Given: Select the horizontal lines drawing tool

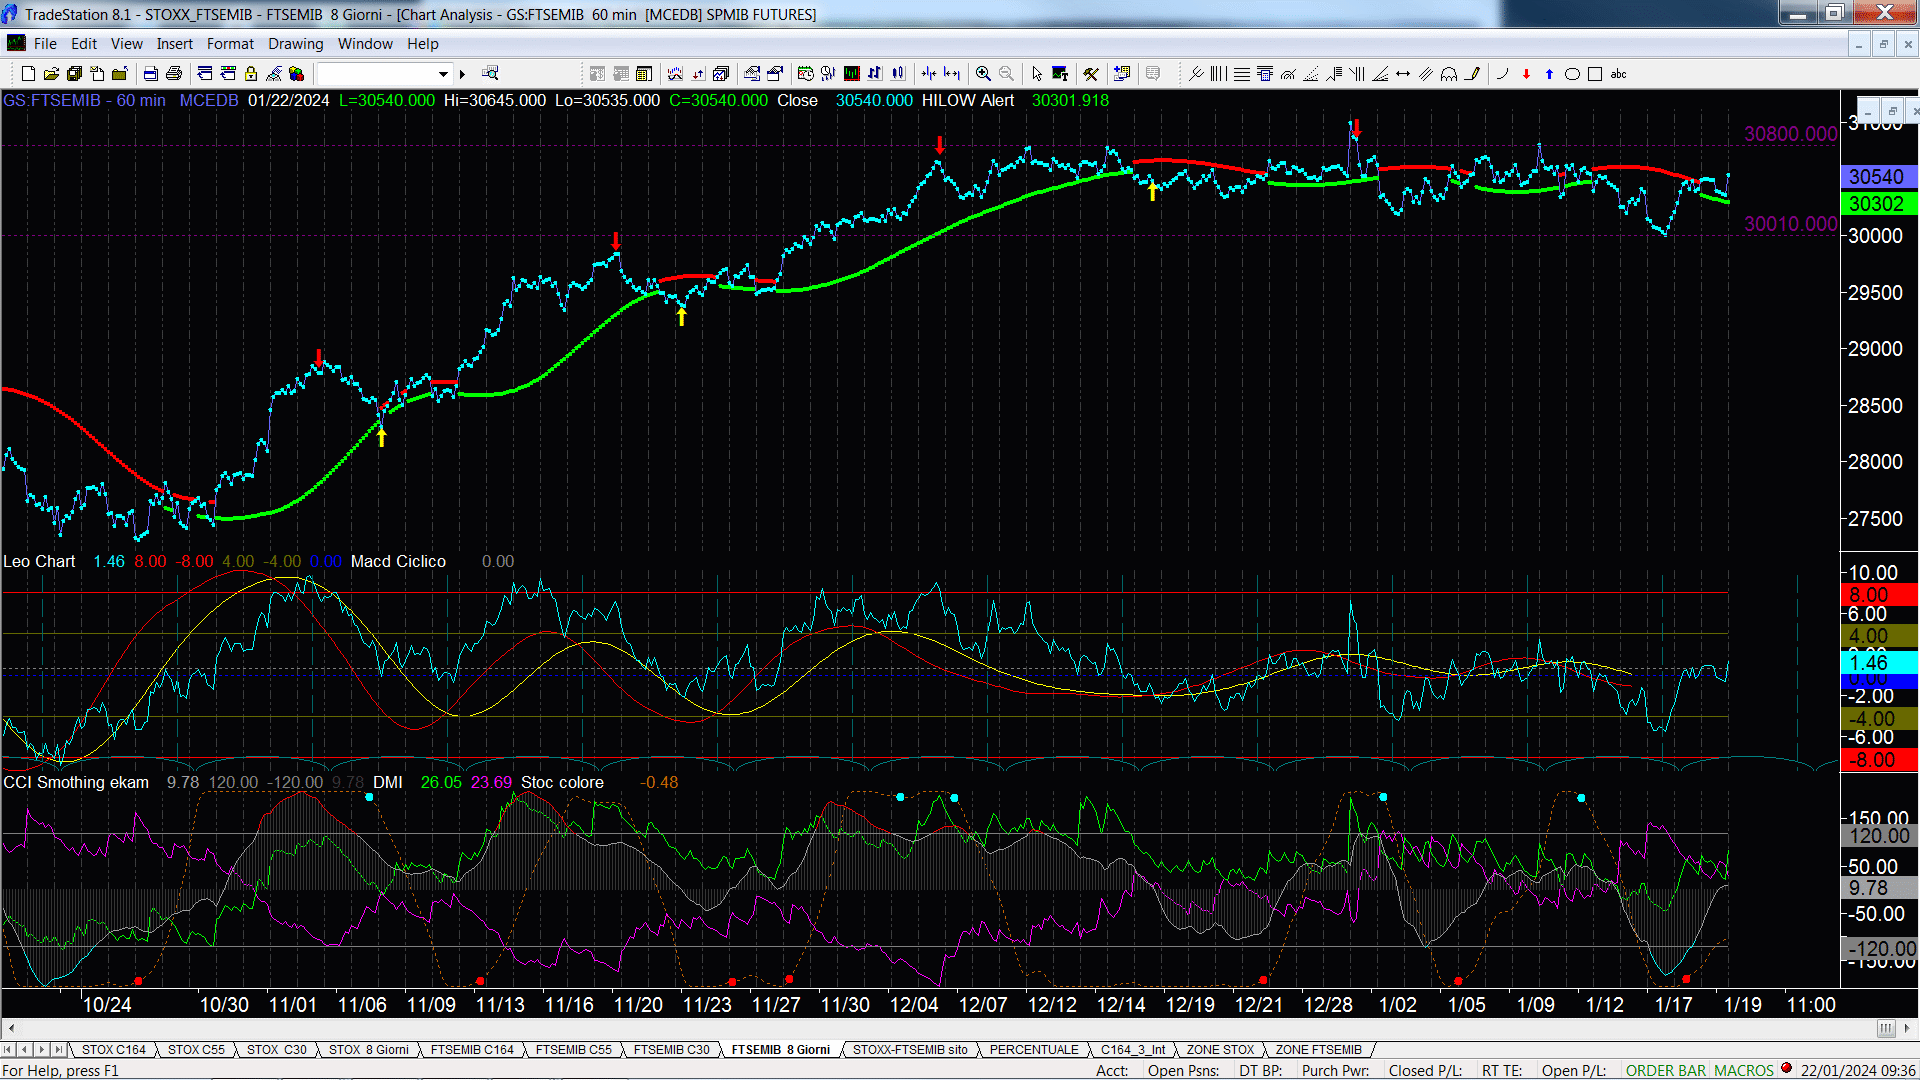Looking at the screenshot, I should [x=1242, y=74].
